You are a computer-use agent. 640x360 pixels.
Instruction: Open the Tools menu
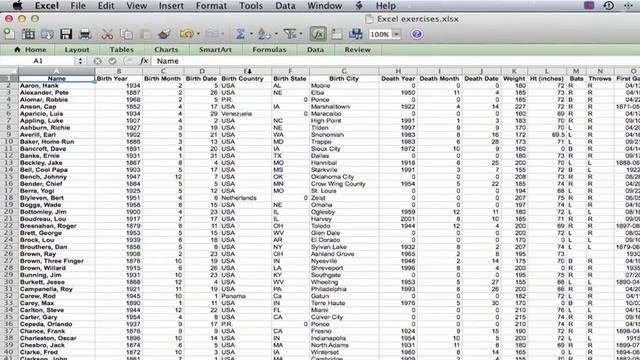tap(251, 6)
